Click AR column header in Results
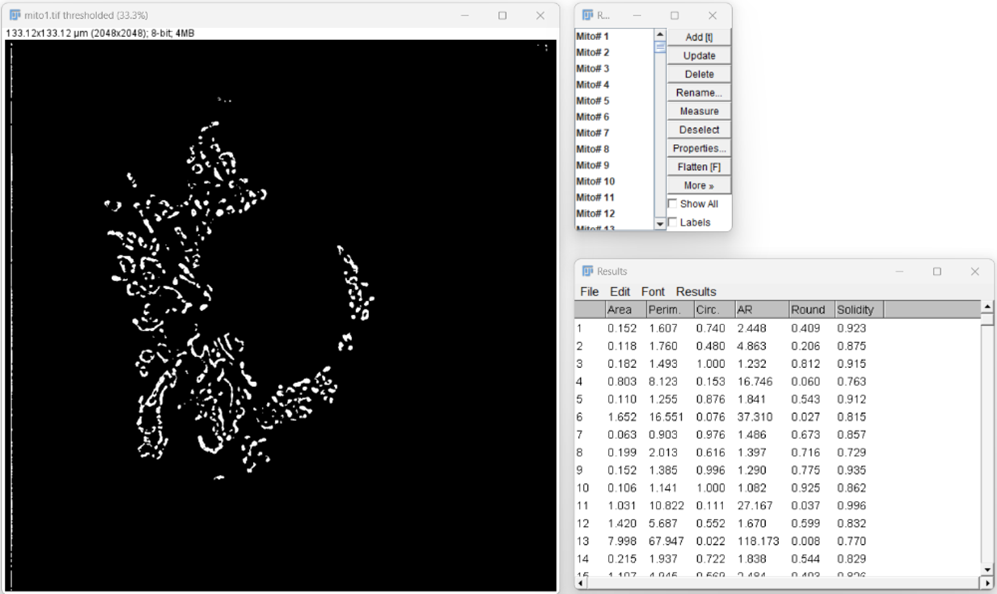This screenshot has width=997, height=594. pyautogui.click(x=762, y=310)
